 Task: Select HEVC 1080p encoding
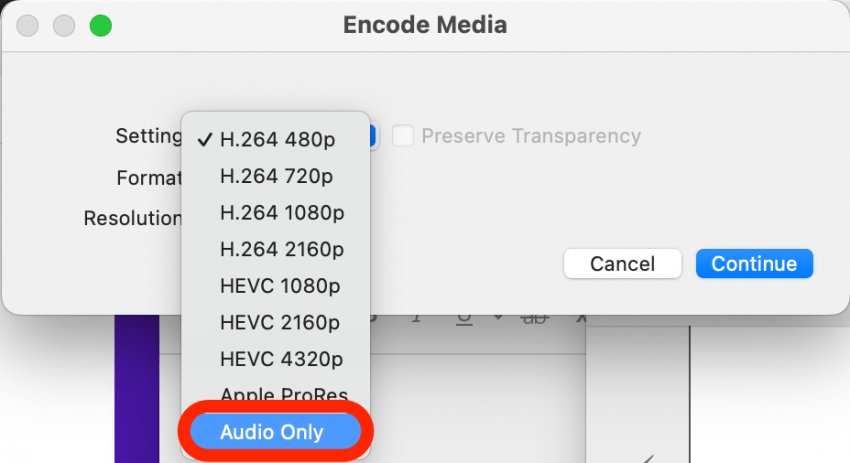(280, 286)
